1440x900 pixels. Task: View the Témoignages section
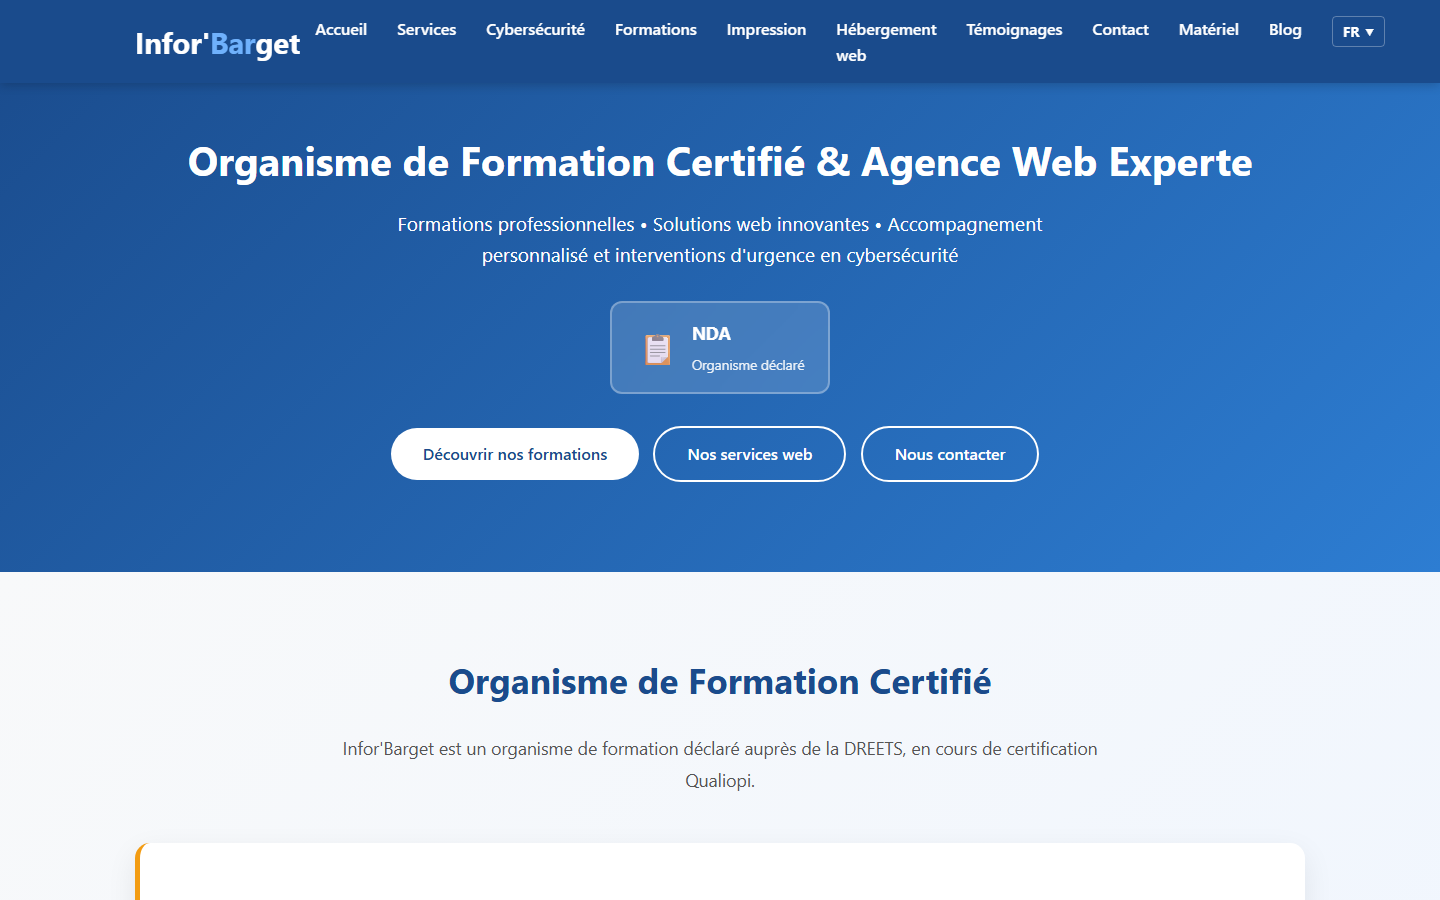tap(1014, 30)
